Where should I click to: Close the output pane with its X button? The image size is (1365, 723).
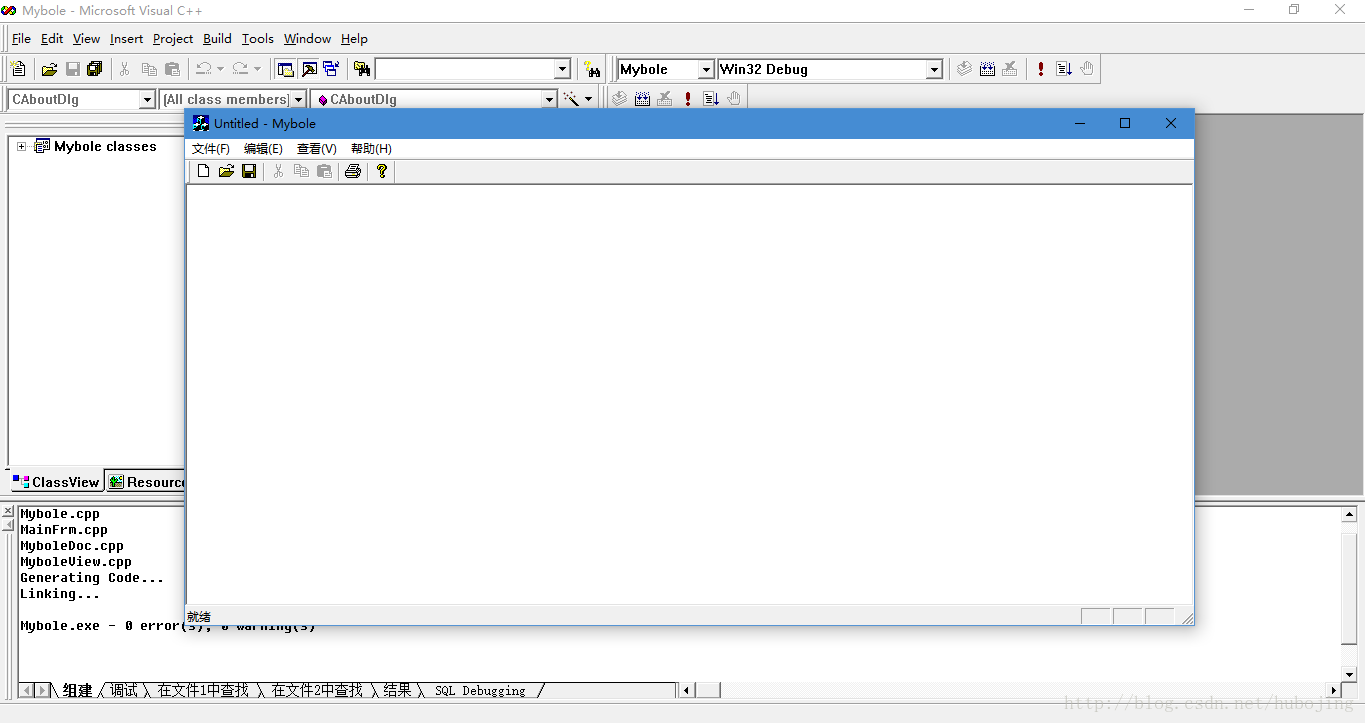[9, 511]
